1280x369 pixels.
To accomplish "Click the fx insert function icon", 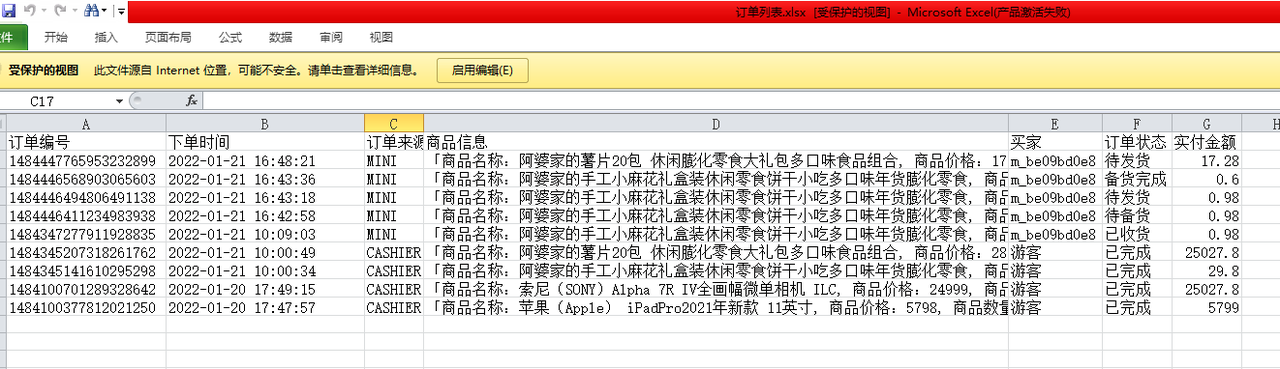I will pos(192,101).
